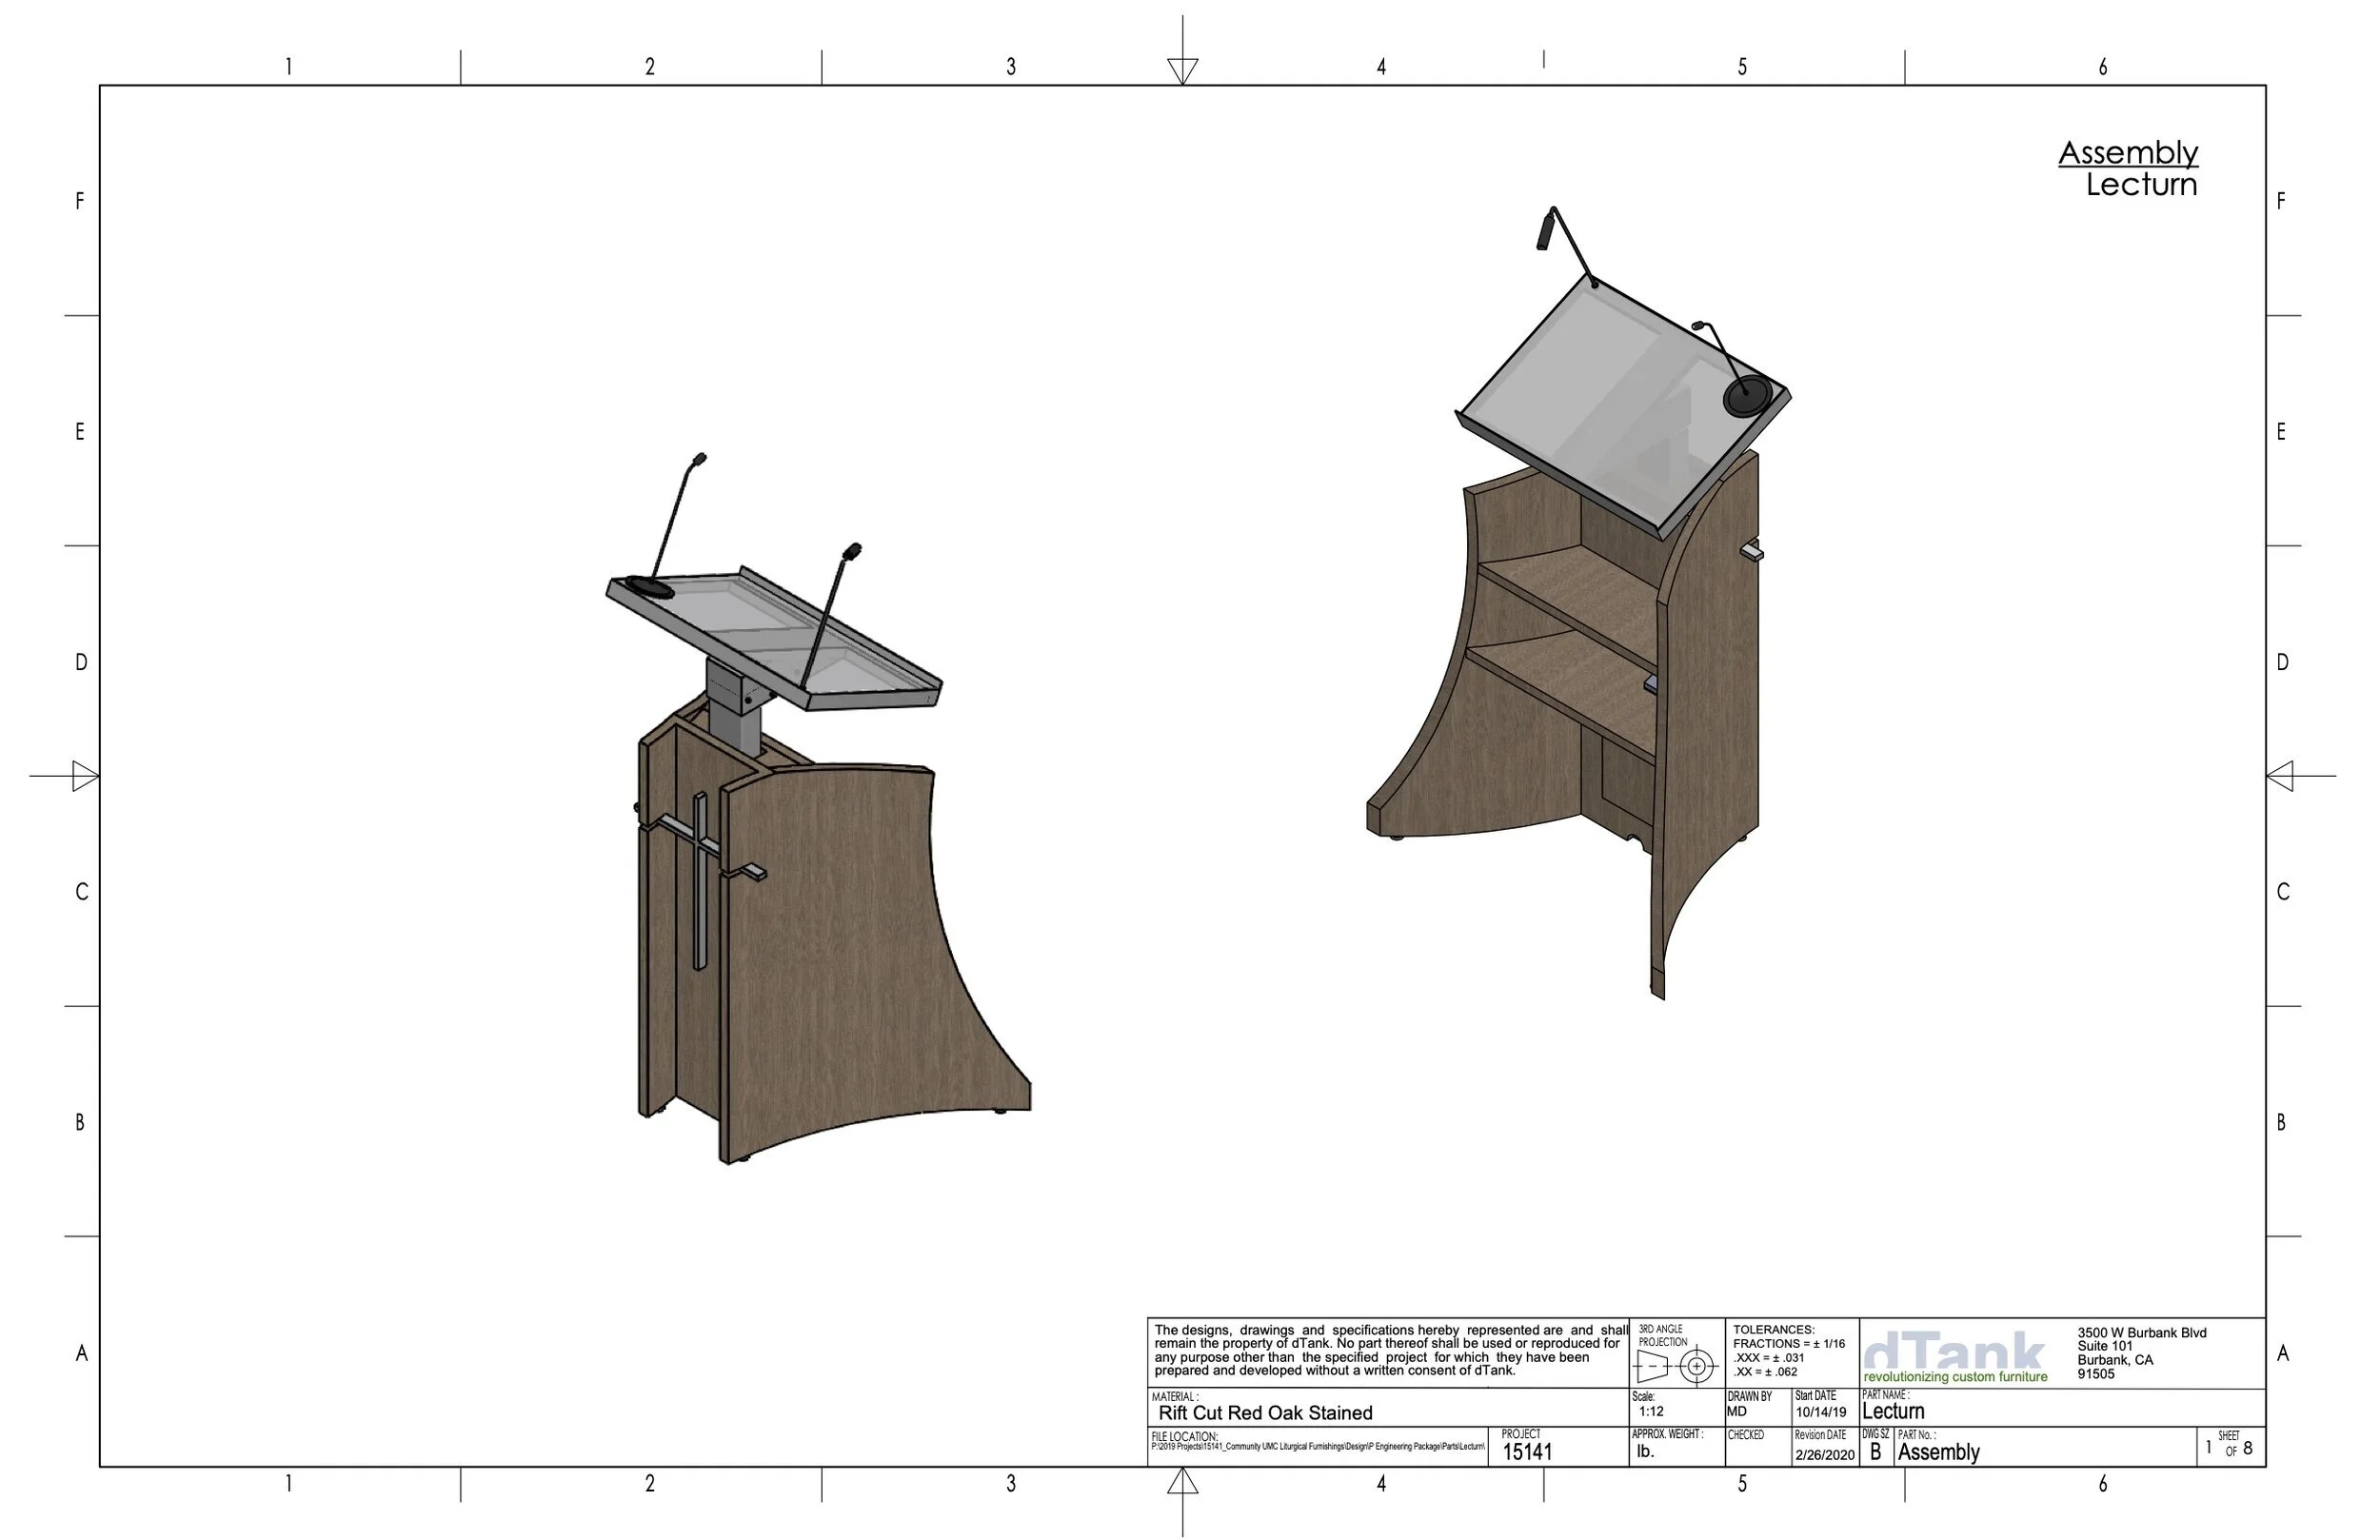Image resolution: width=2380 pixels, height=1540 pixels.
Task: Select the project number 15141 field
Action: (x=1527, y=1452)
